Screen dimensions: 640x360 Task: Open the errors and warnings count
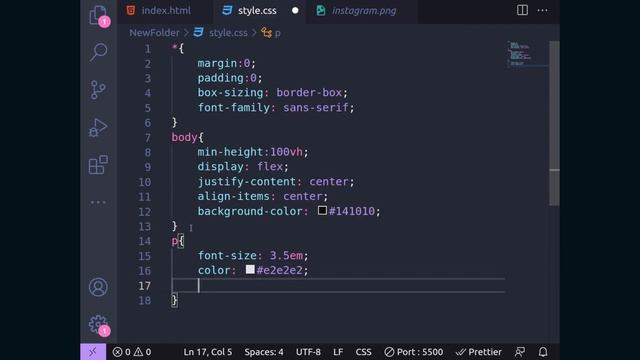(132, 352)
